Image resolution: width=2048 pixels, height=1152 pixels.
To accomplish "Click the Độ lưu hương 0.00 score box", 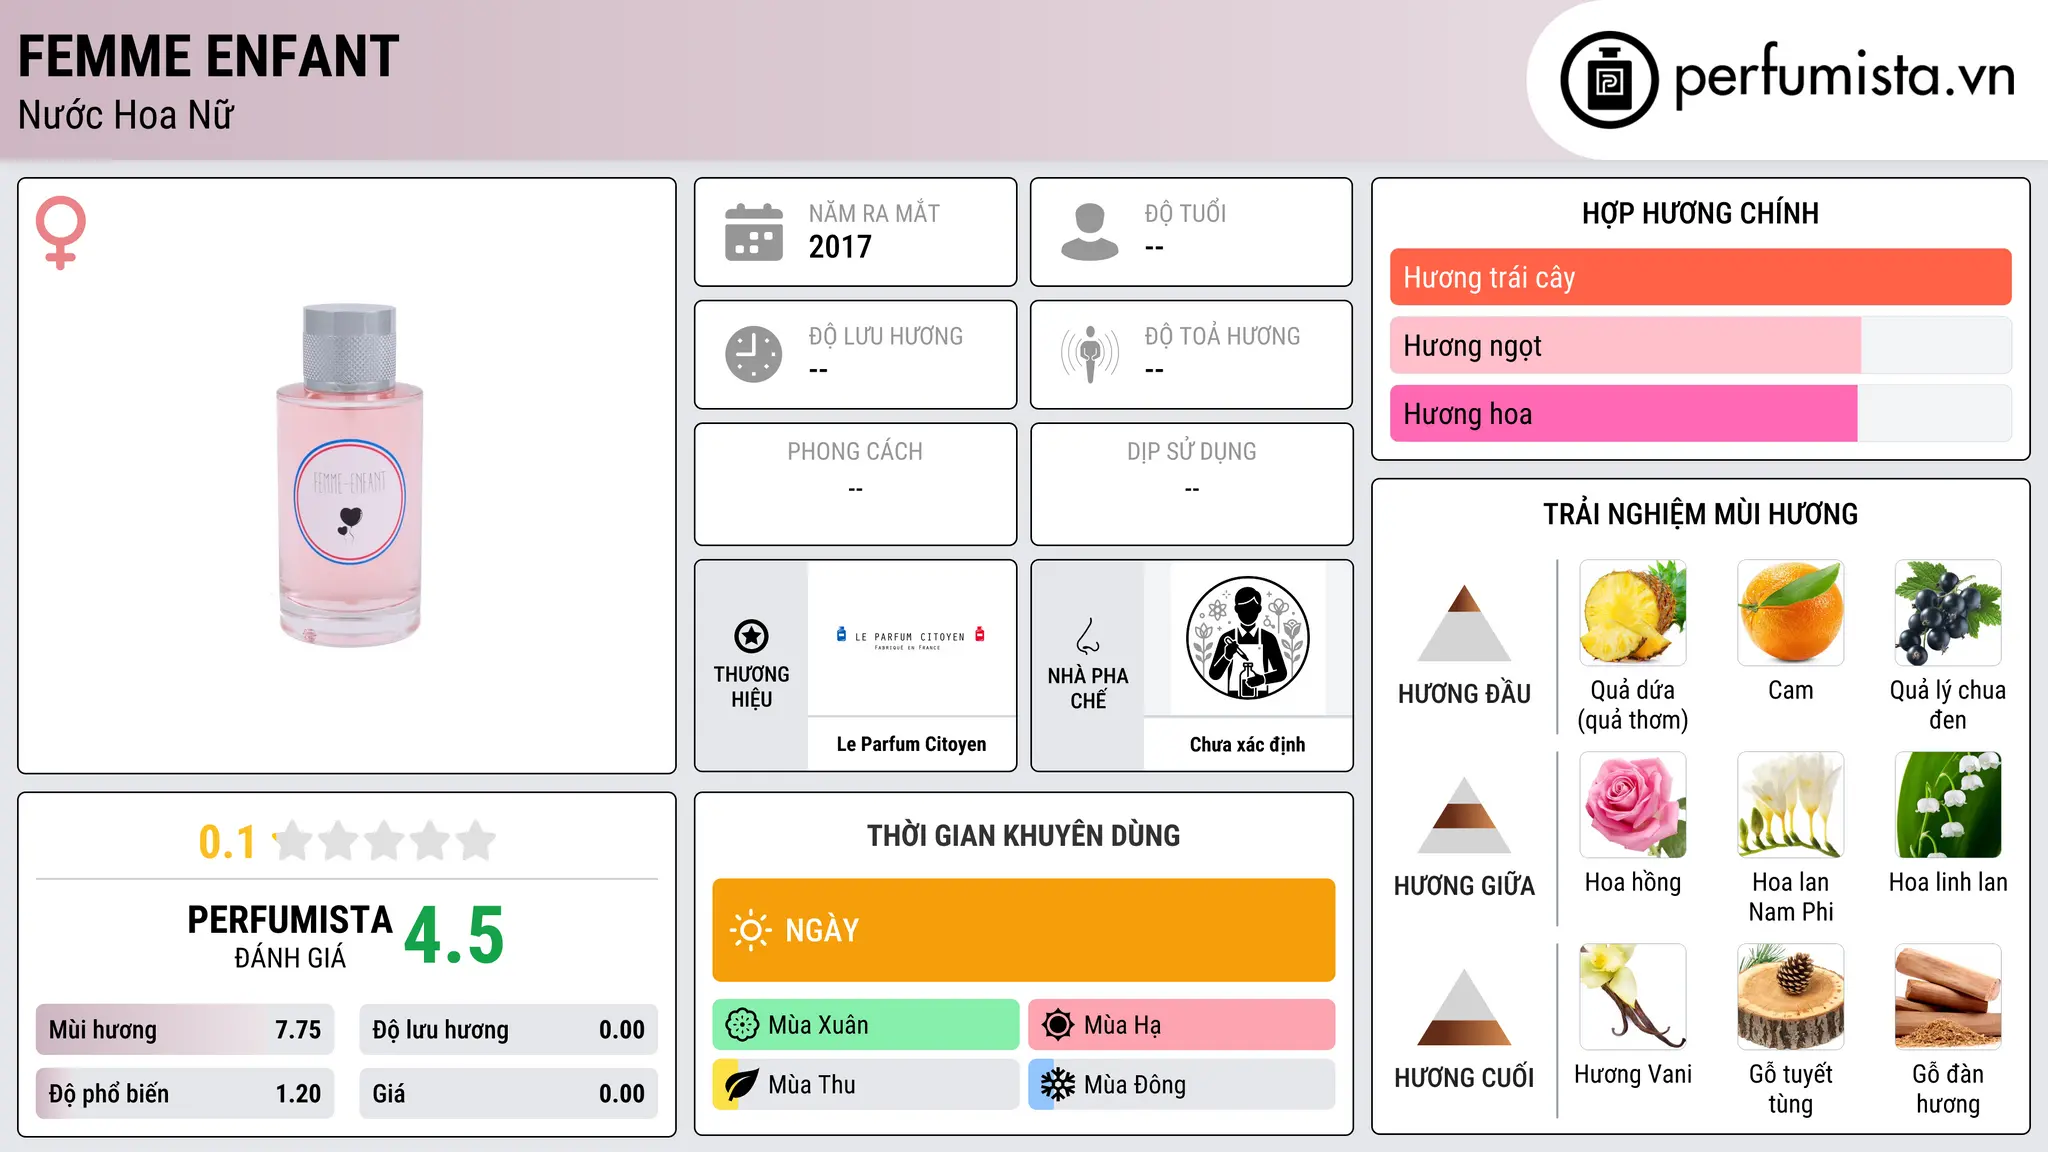I will pyautogui.click(x=508, y=1030).
